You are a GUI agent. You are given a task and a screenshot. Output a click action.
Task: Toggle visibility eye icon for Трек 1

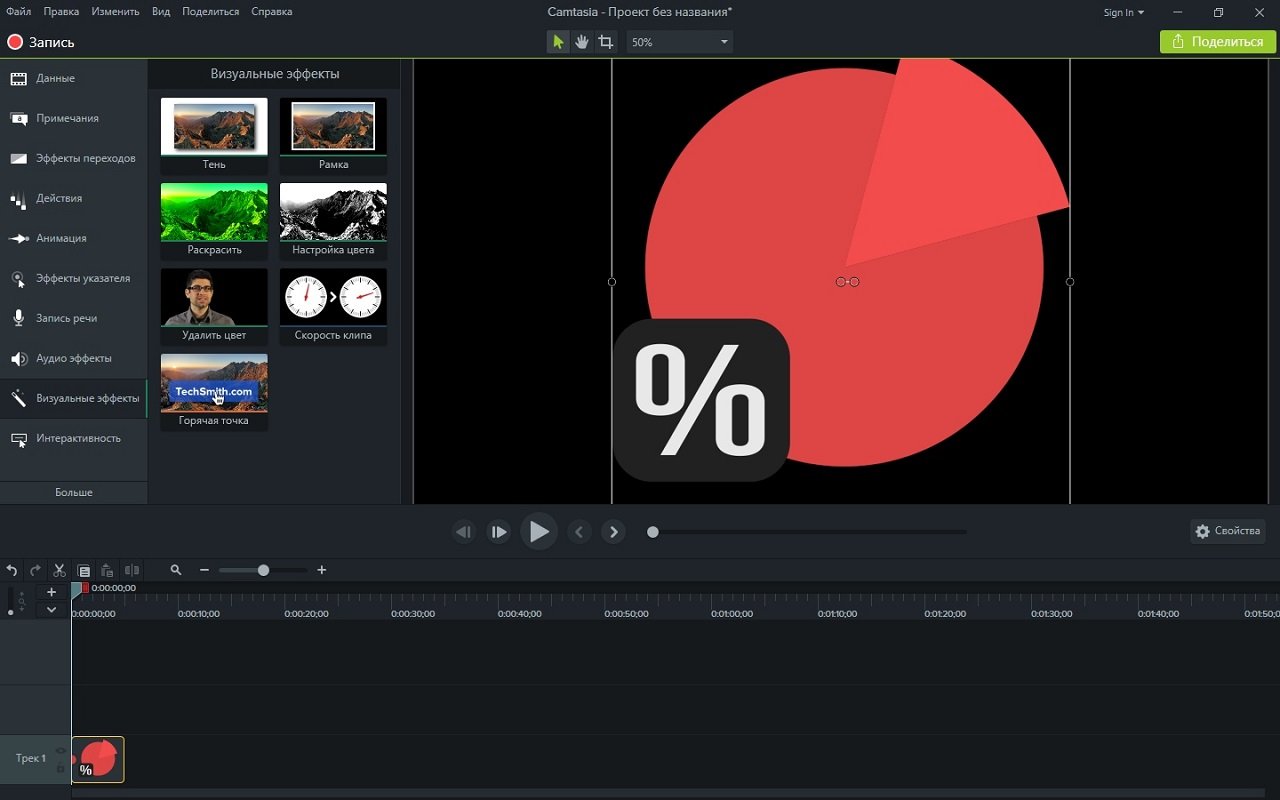[61, 751]
